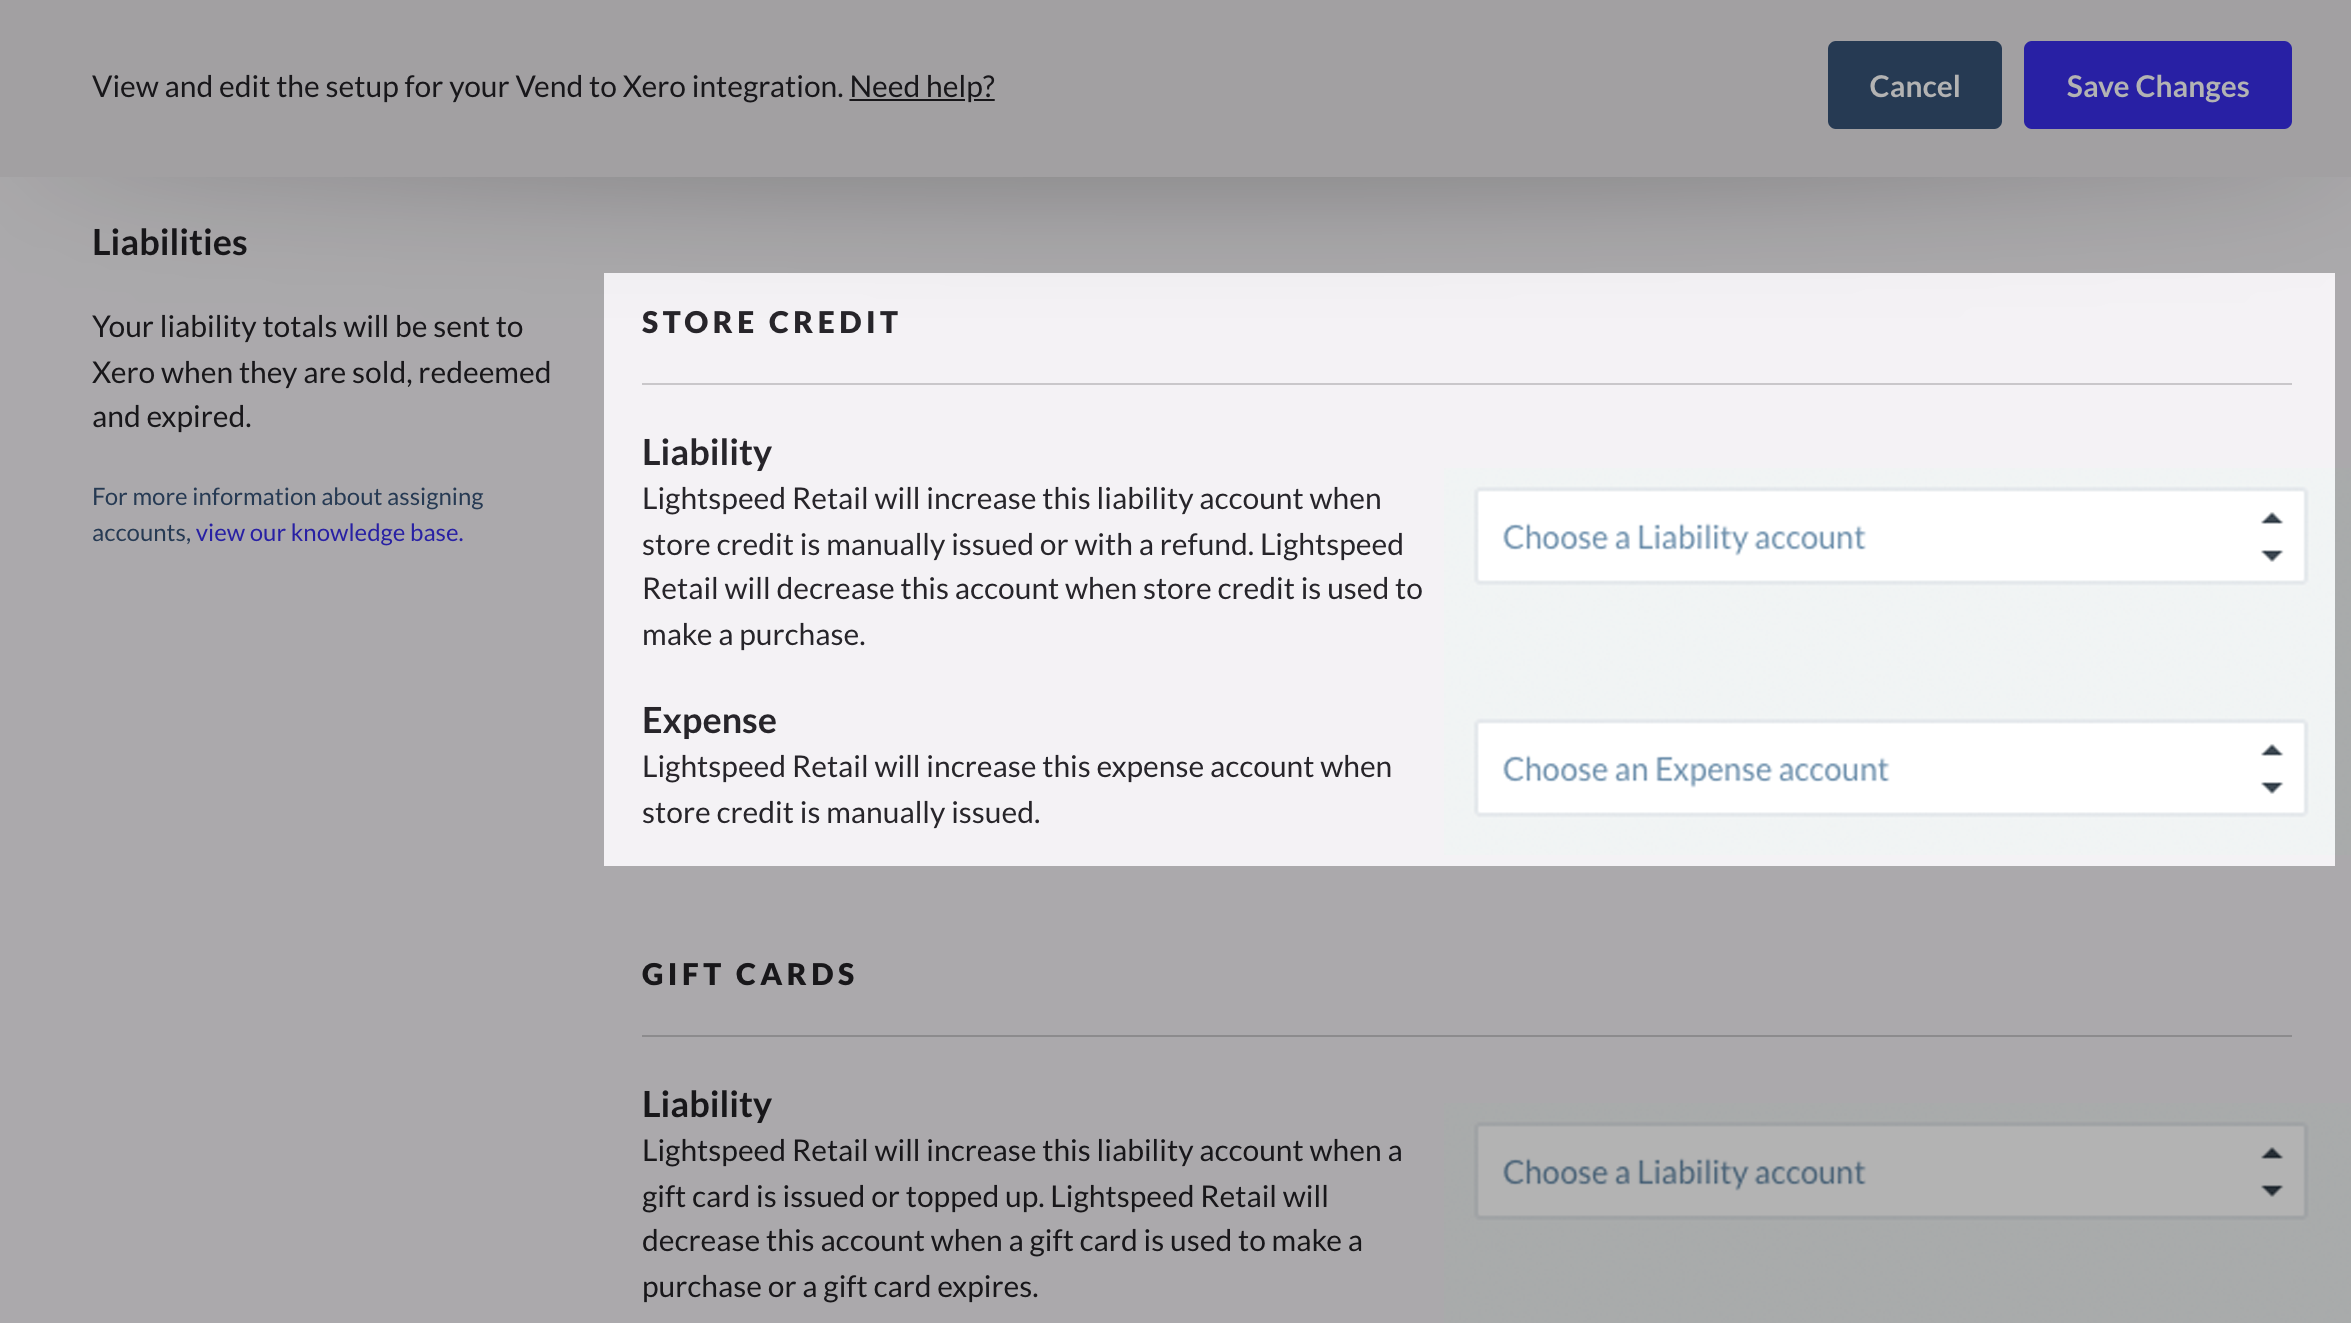Click the Expense field label
2351x1323 pixels.
point(708,721)
